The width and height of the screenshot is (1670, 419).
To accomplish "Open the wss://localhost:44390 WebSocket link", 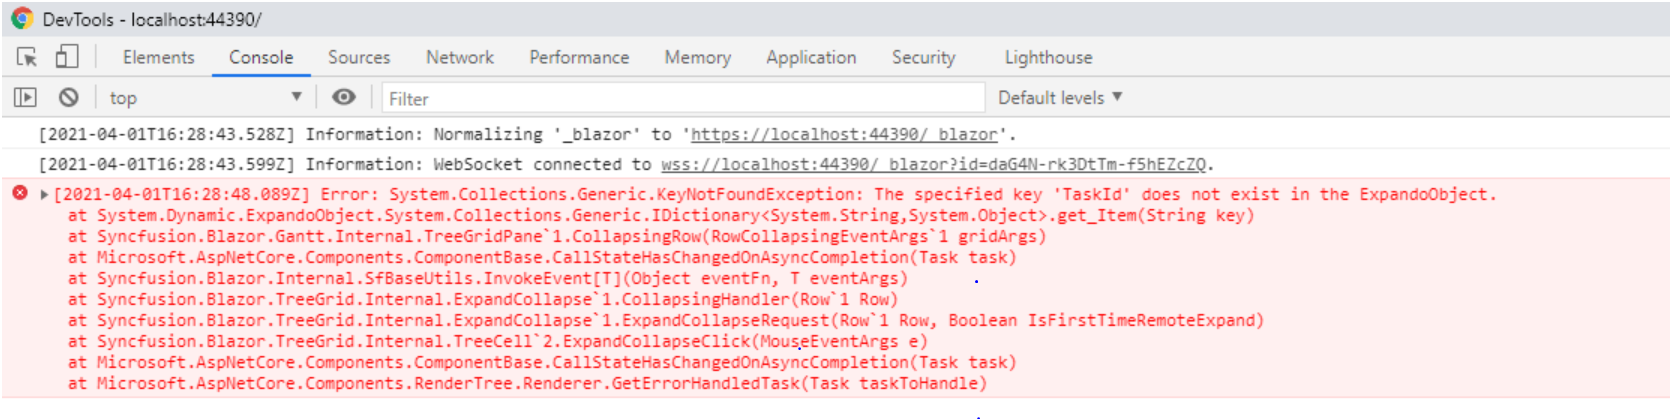I will coord(933,164).
